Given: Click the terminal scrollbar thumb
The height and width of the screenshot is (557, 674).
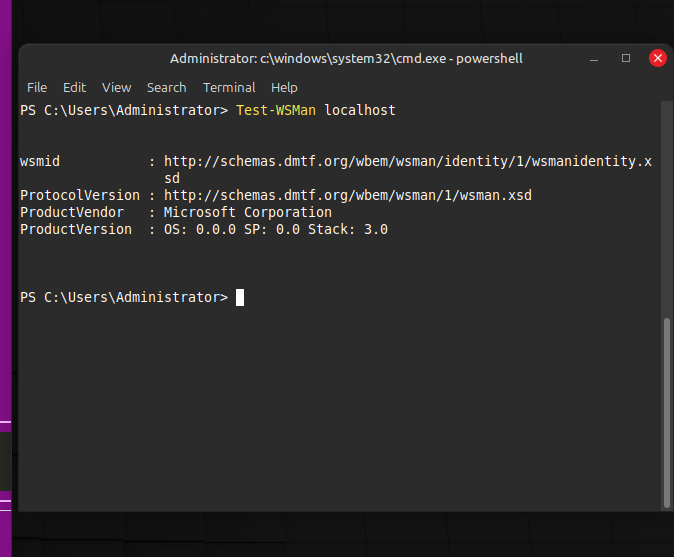Looking at the screenshot, I should click(x=666, y=410).
